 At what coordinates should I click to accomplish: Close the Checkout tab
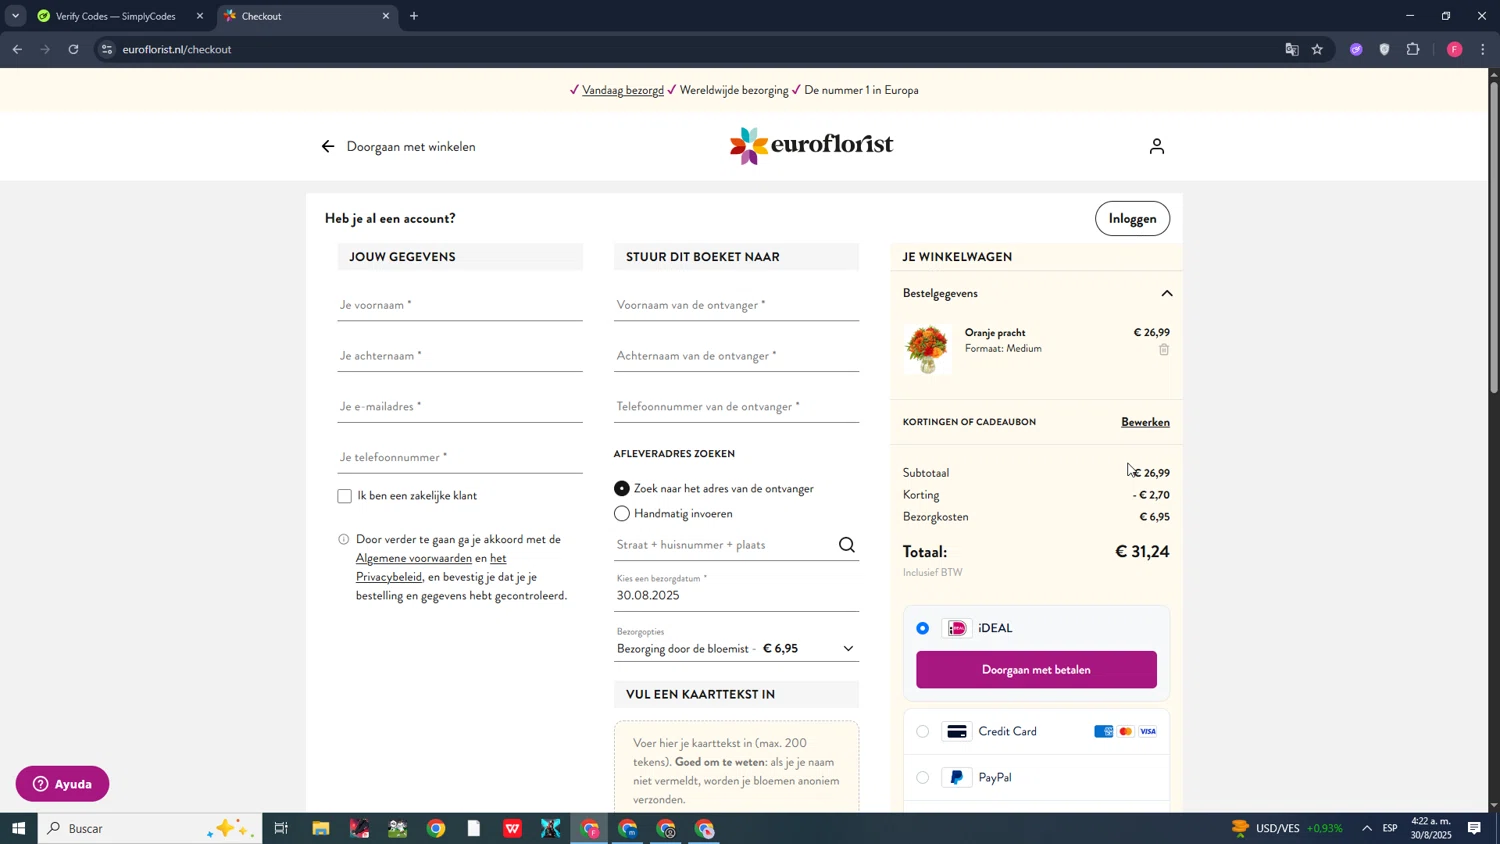pos(386,16)
